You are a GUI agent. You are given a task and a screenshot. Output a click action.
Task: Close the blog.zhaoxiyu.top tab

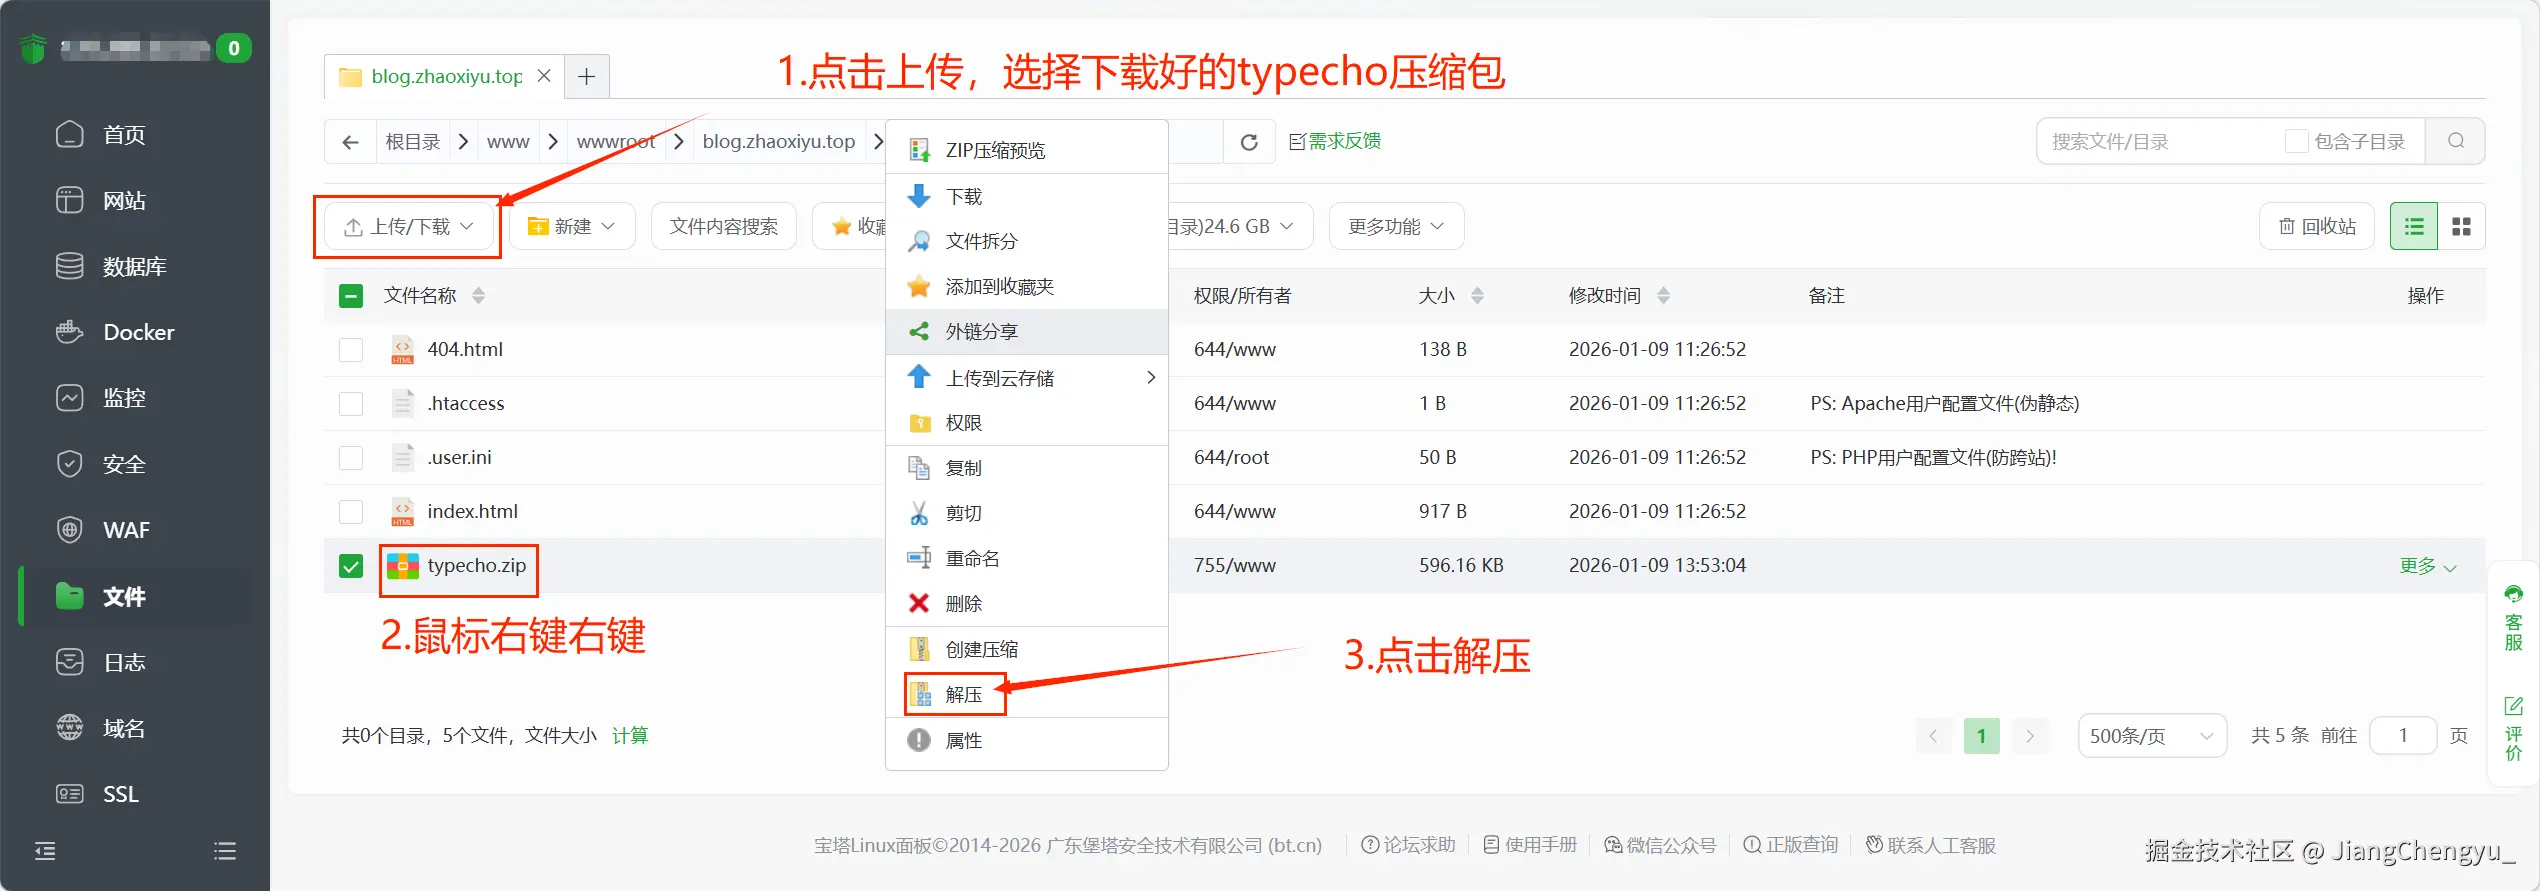pyautogui.click(x=544, y=76)
